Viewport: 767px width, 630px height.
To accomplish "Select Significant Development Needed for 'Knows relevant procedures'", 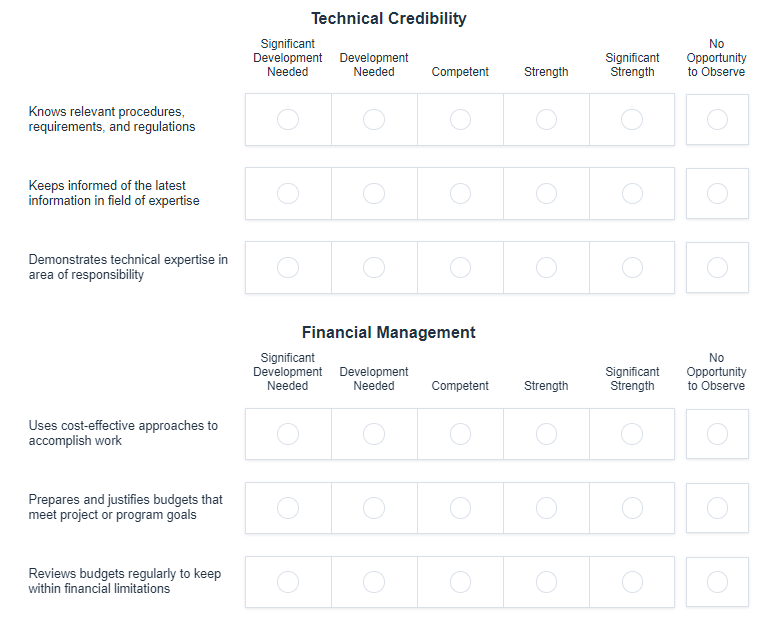I will tap(288, 120).
